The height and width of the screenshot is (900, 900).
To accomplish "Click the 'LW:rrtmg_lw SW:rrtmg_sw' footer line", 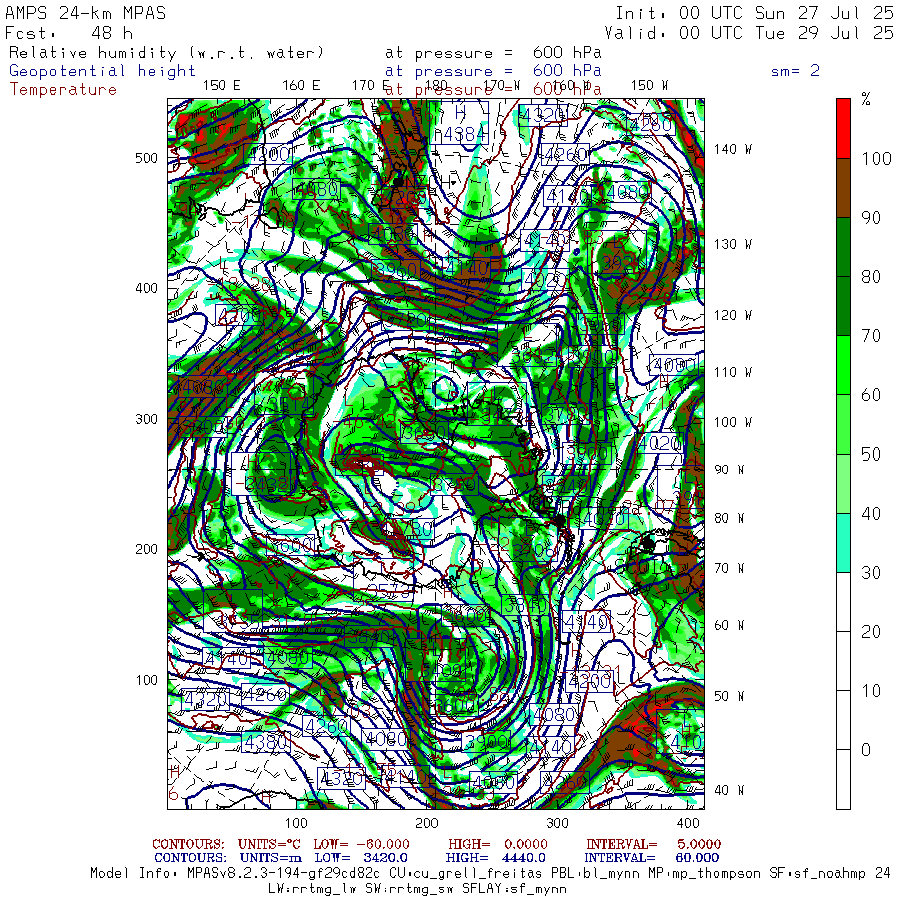I will click(x=417, y=889).
